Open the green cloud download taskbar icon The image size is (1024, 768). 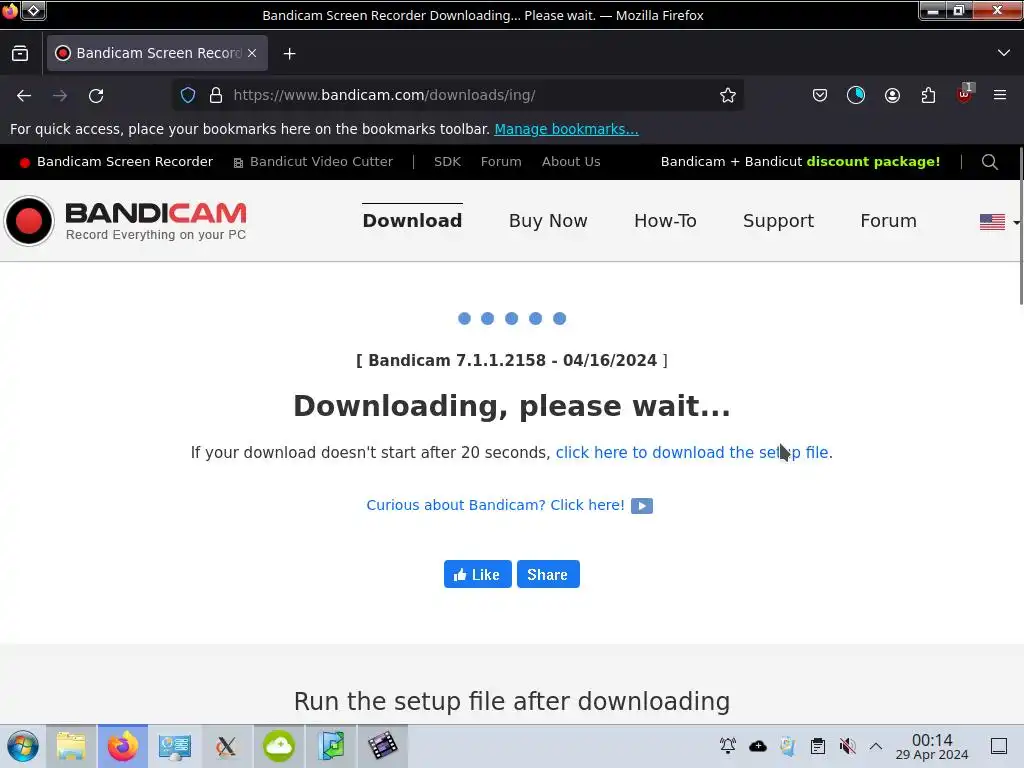278,746
